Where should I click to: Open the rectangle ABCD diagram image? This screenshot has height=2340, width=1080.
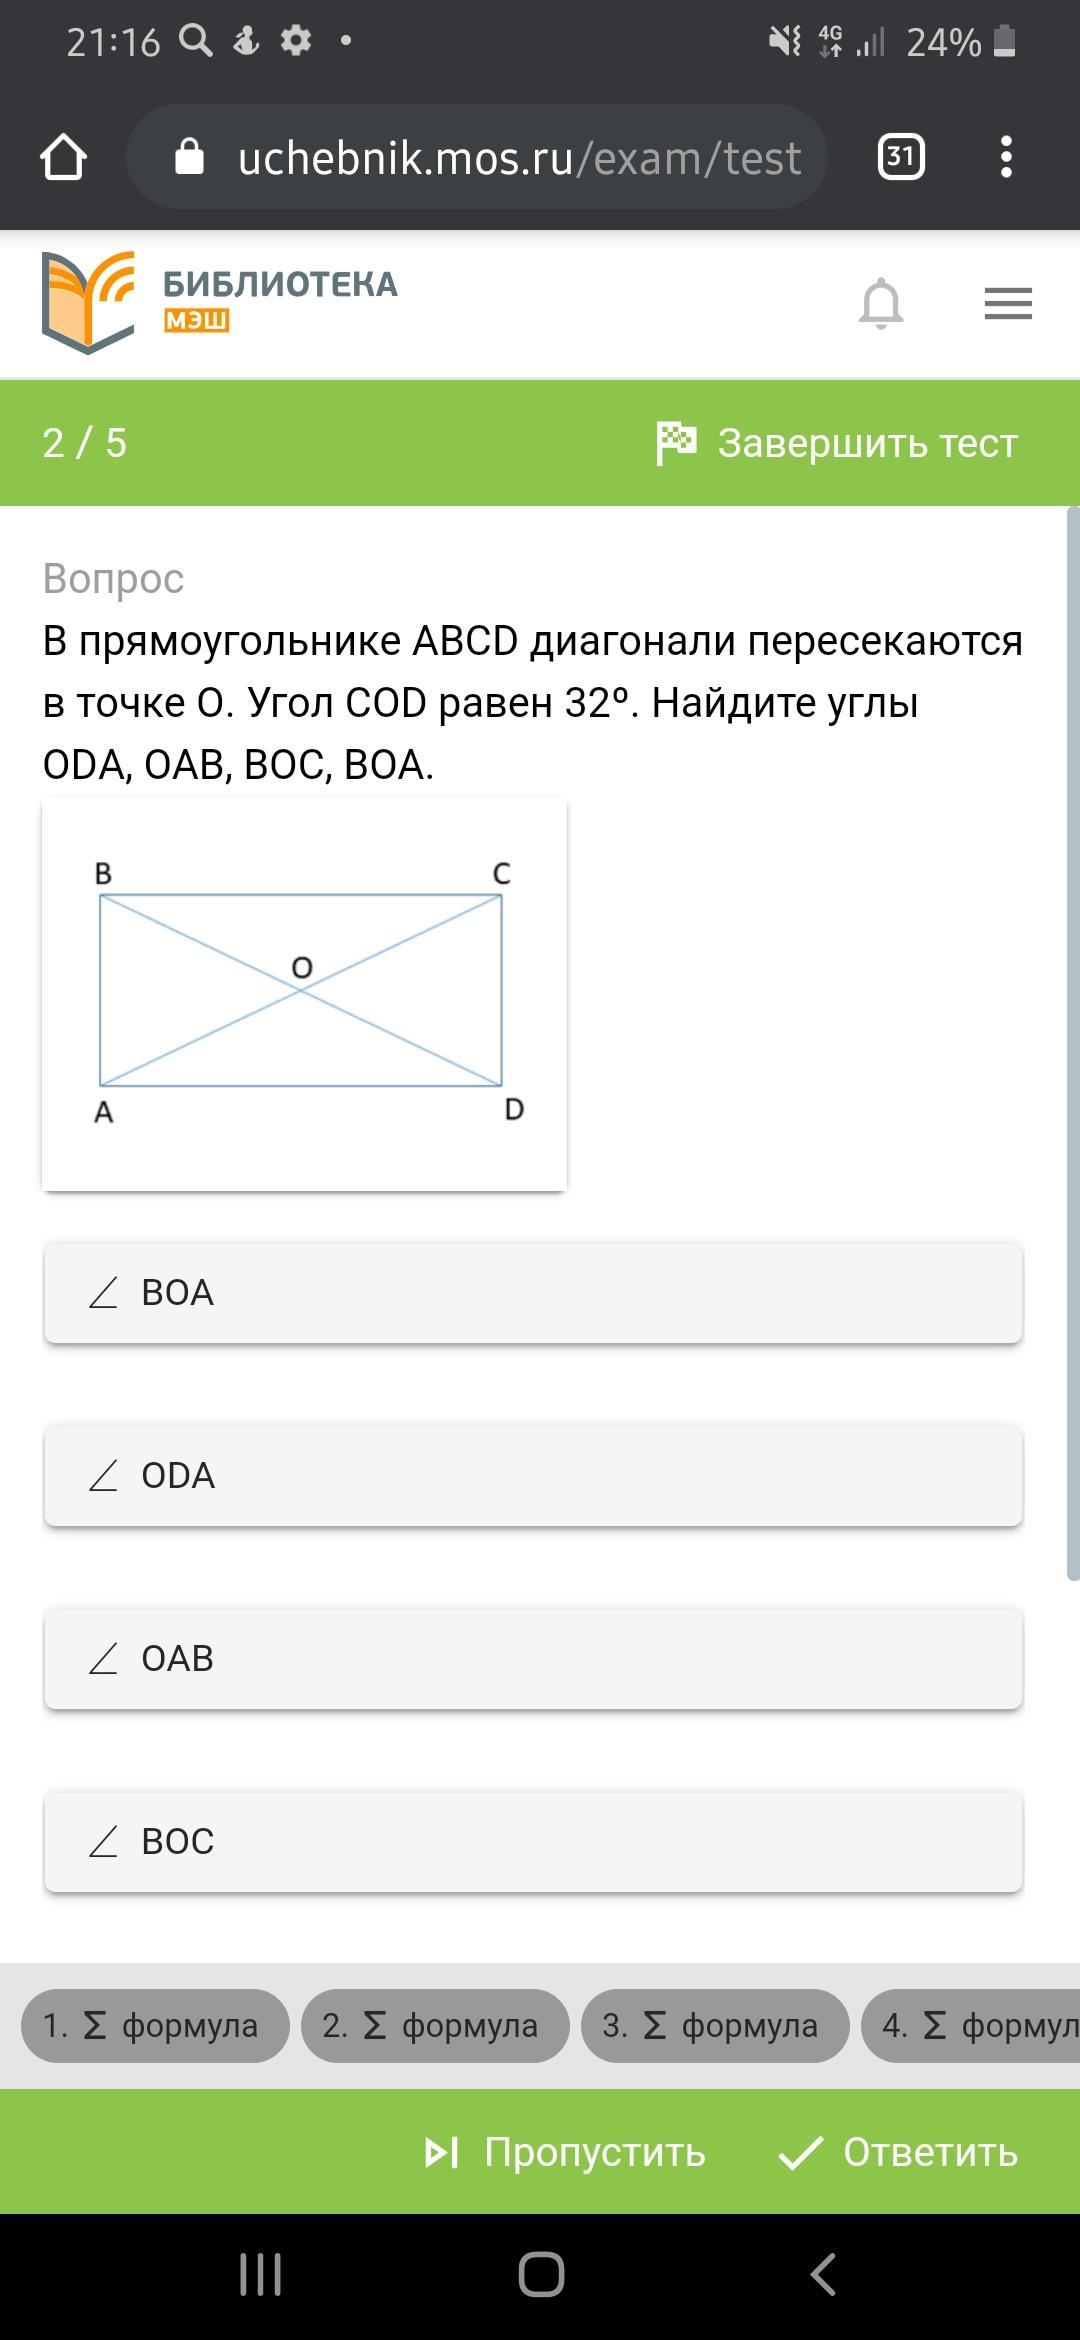pos(304,994)
